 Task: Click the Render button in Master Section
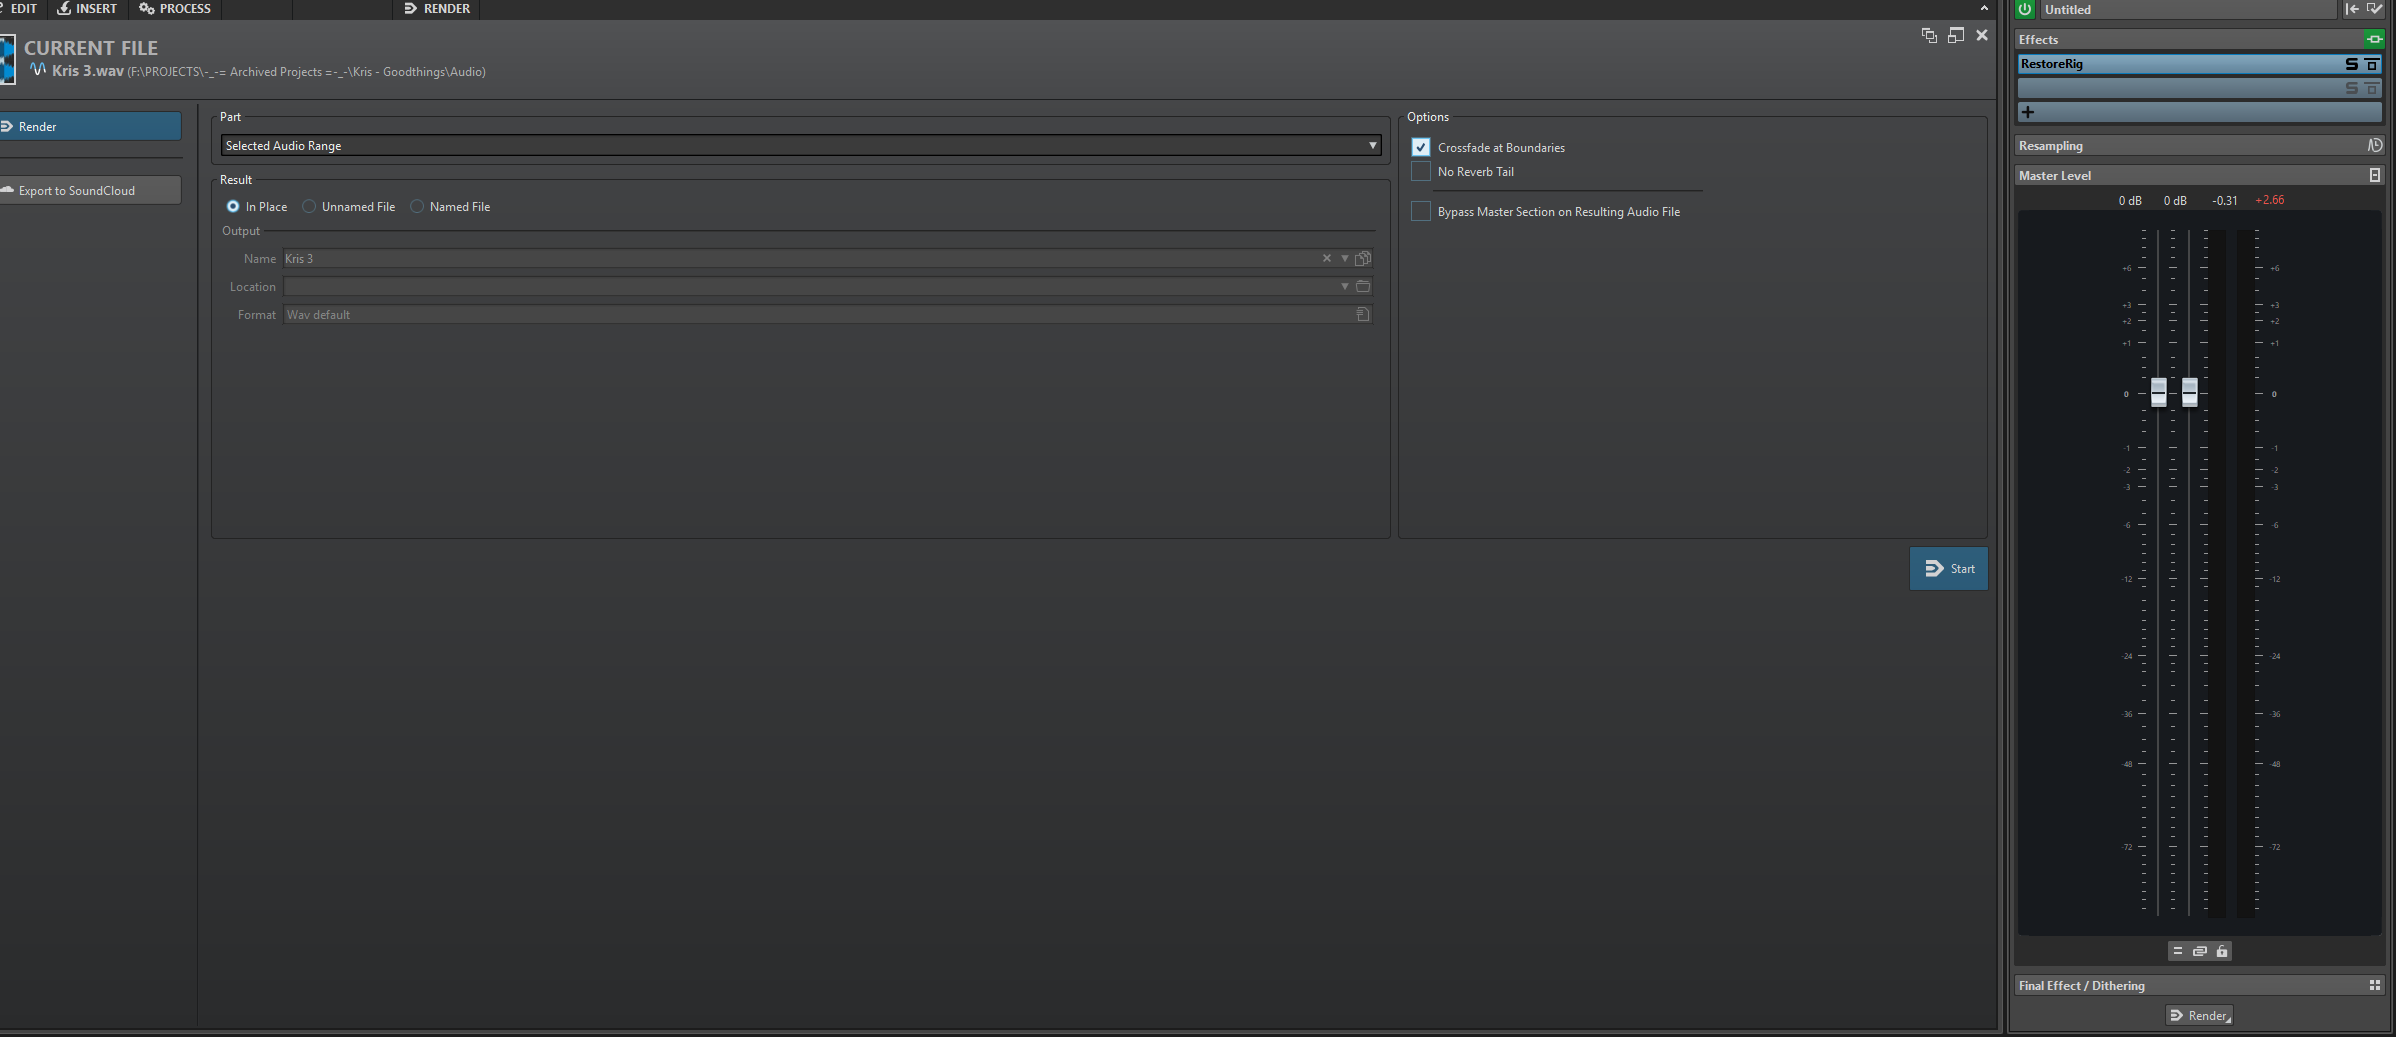2199,1015
